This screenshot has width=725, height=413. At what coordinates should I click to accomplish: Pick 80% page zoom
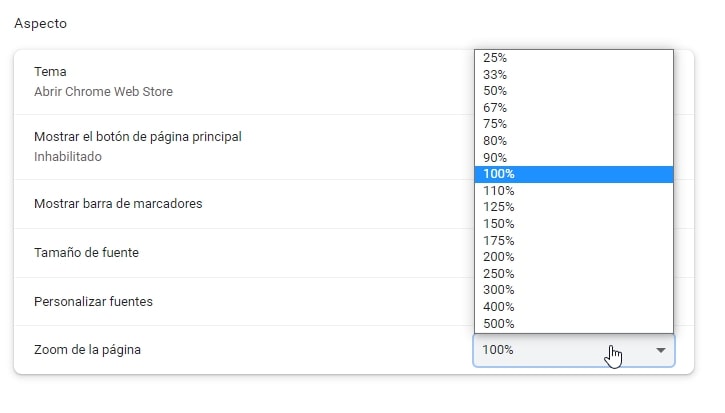tap(574, 141)
